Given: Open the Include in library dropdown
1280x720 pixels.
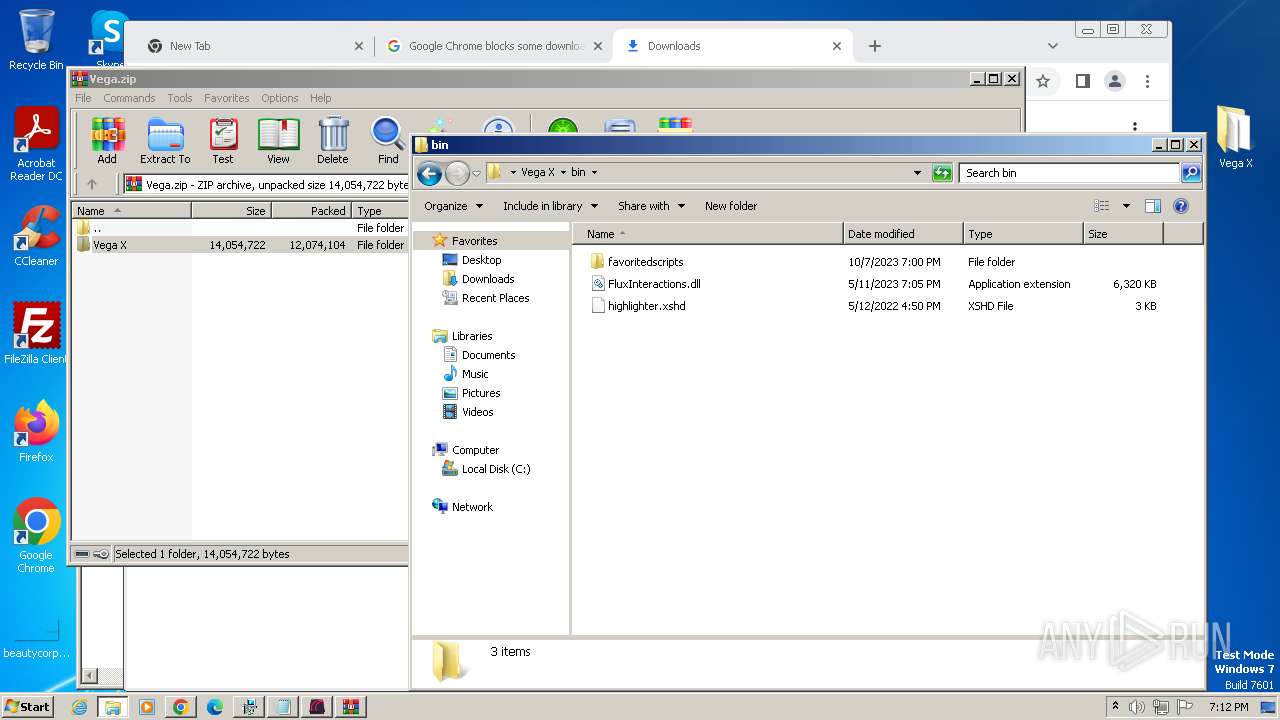Looking at the screenshot, I should [550, 206].
